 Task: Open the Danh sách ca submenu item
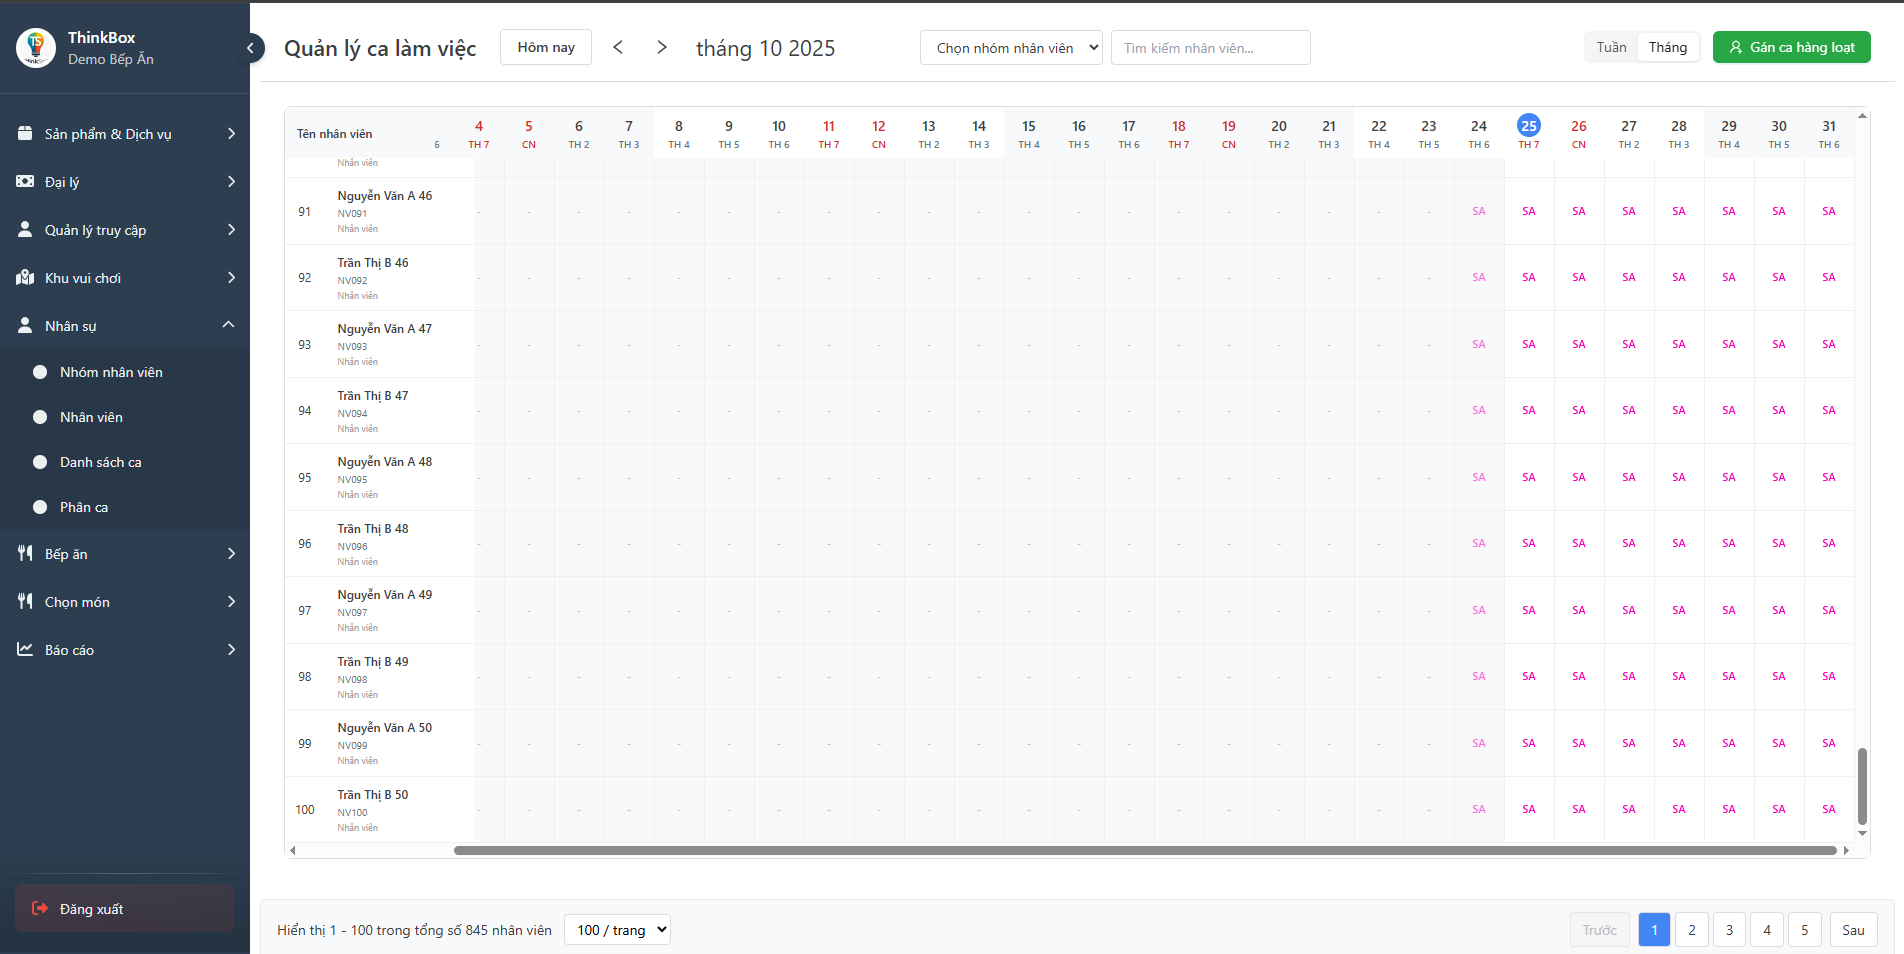click(100, 462)
